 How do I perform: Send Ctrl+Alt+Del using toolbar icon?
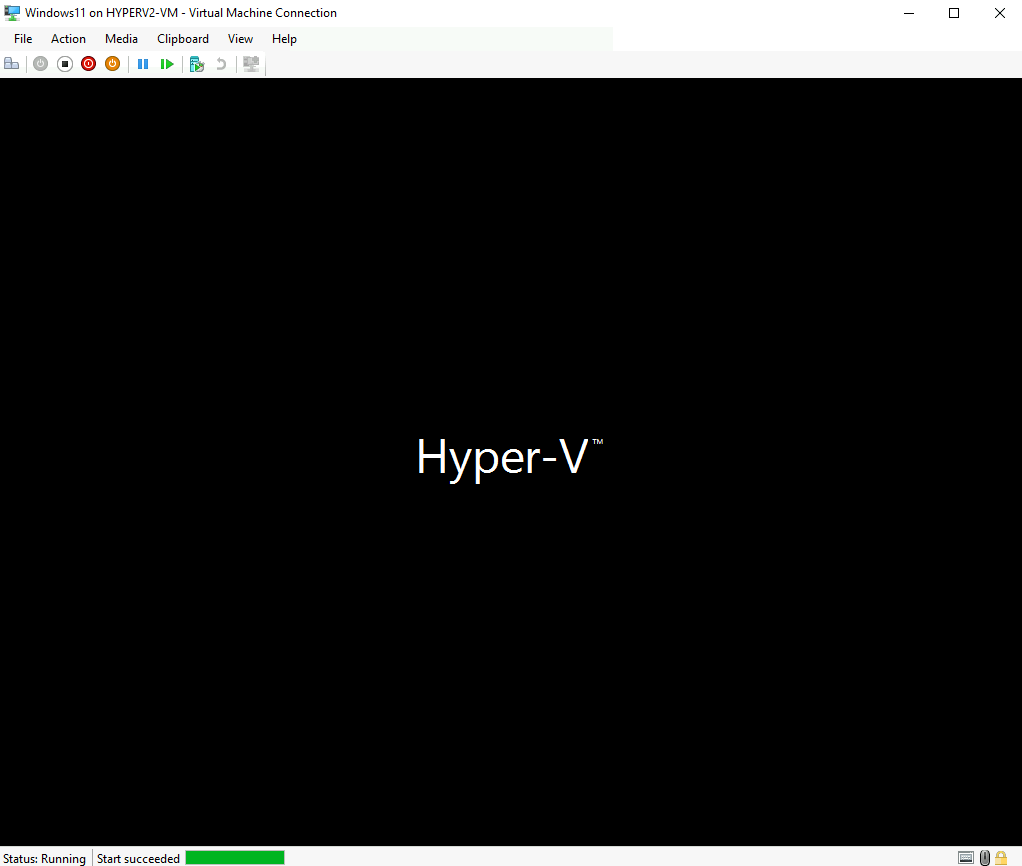coord(12,64)
